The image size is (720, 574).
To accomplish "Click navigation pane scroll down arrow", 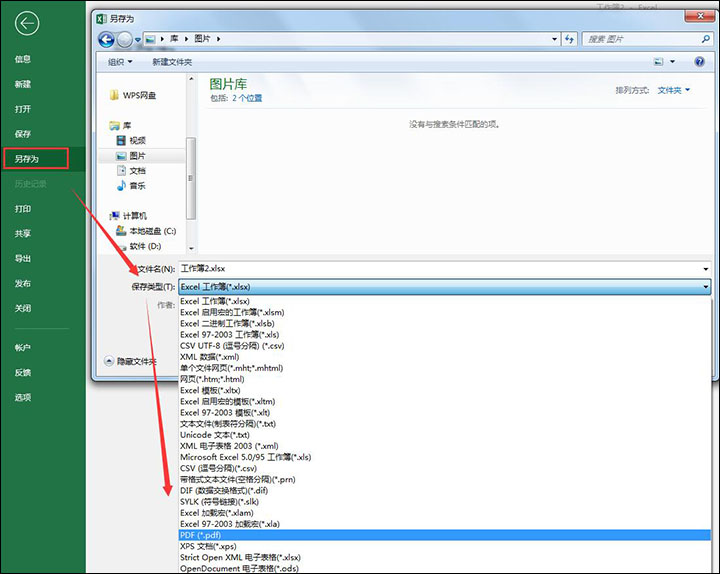I will pos(191,248).
